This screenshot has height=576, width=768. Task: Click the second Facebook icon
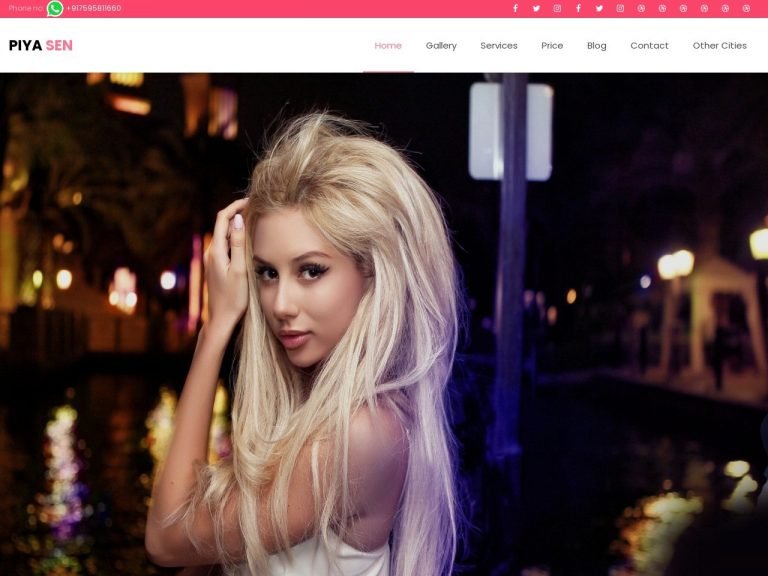tap(578, 8)
